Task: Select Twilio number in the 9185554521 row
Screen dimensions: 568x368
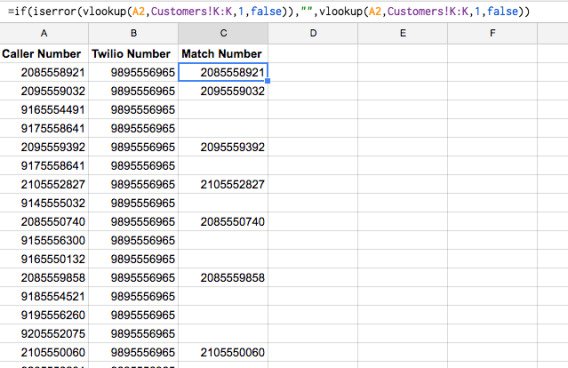Action: coord(133,296)
